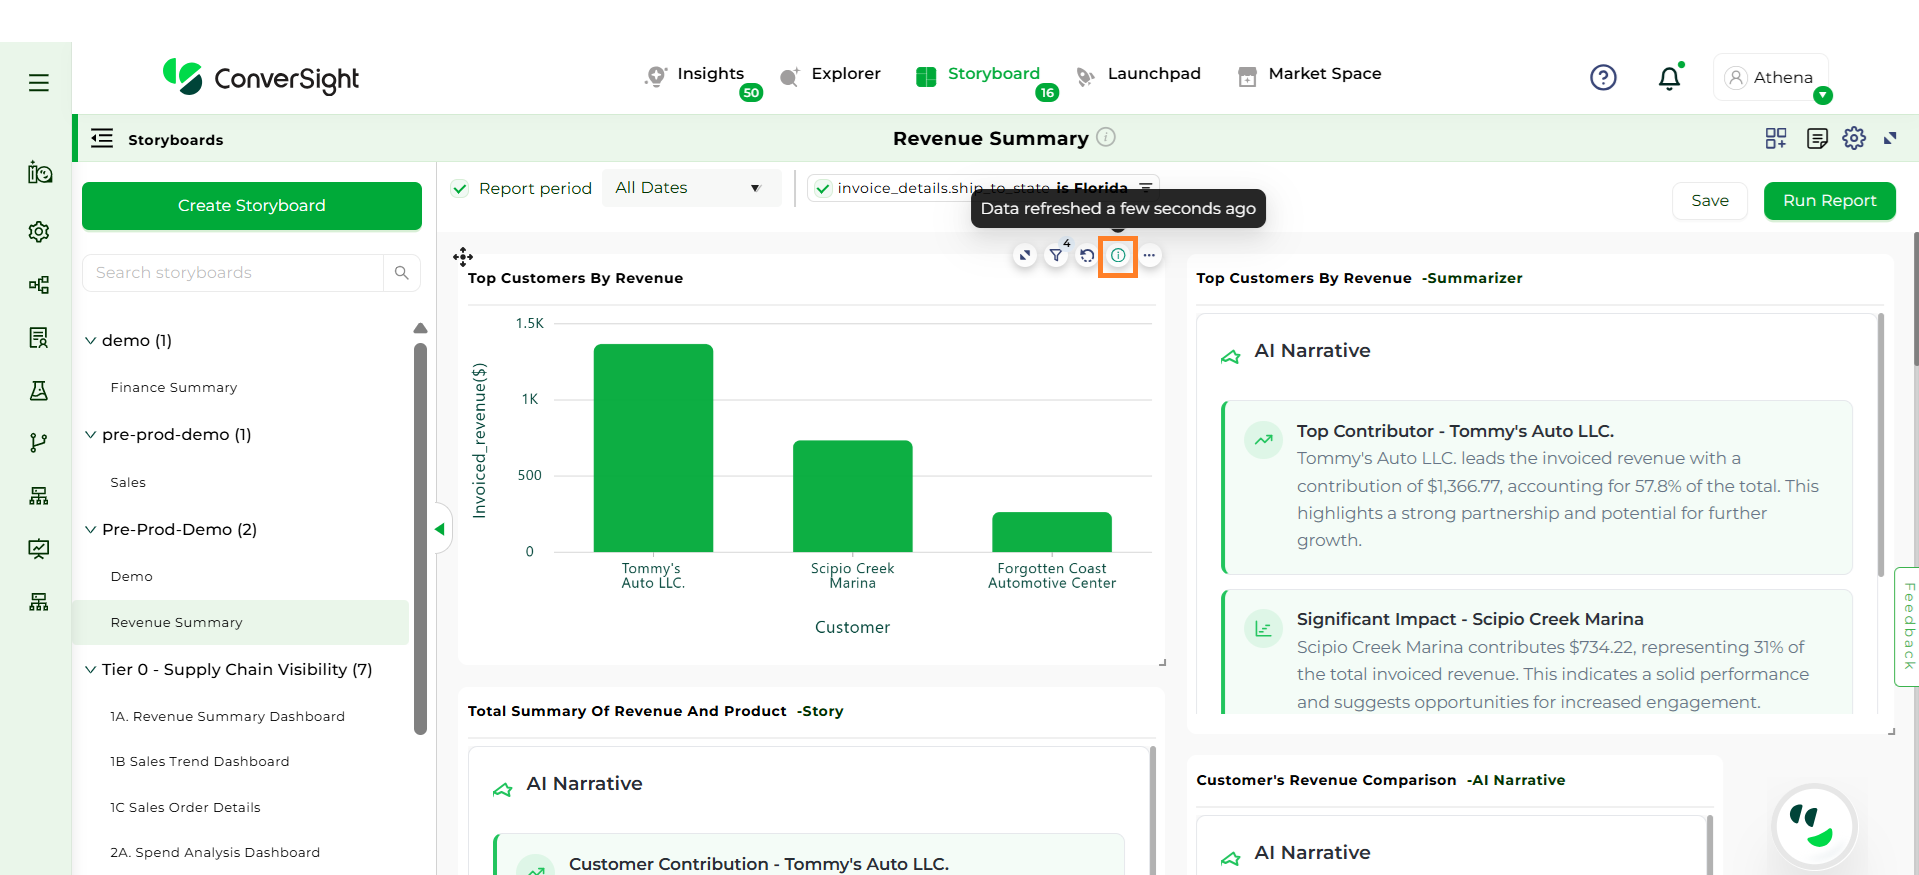Click the storyboard settings gear icon
This screenshot has width=1919, height=875.
click(x=1854, y=138)
